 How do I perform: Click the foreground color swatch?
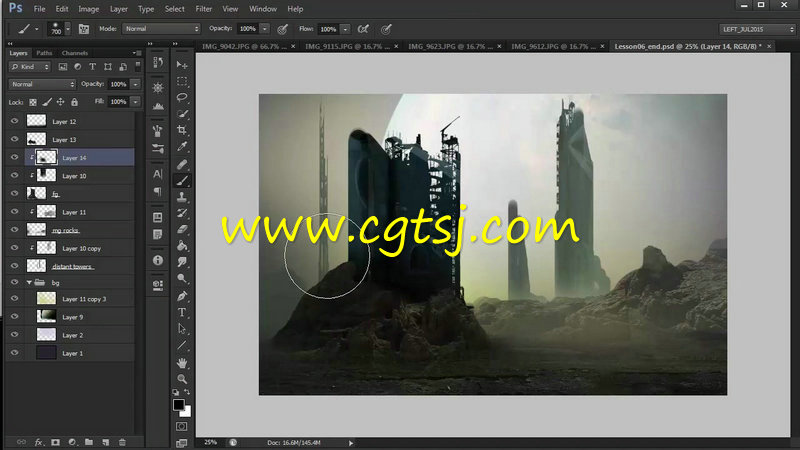tap(178, 405)
